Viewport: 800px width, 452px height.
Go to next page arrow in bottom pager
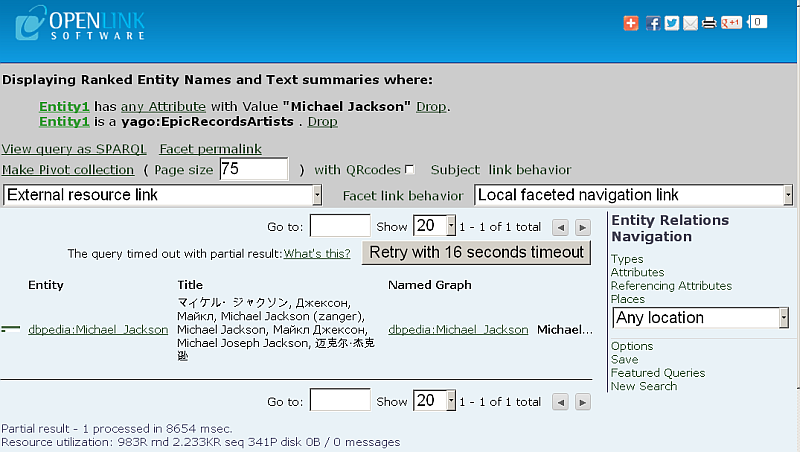[583, 402]
